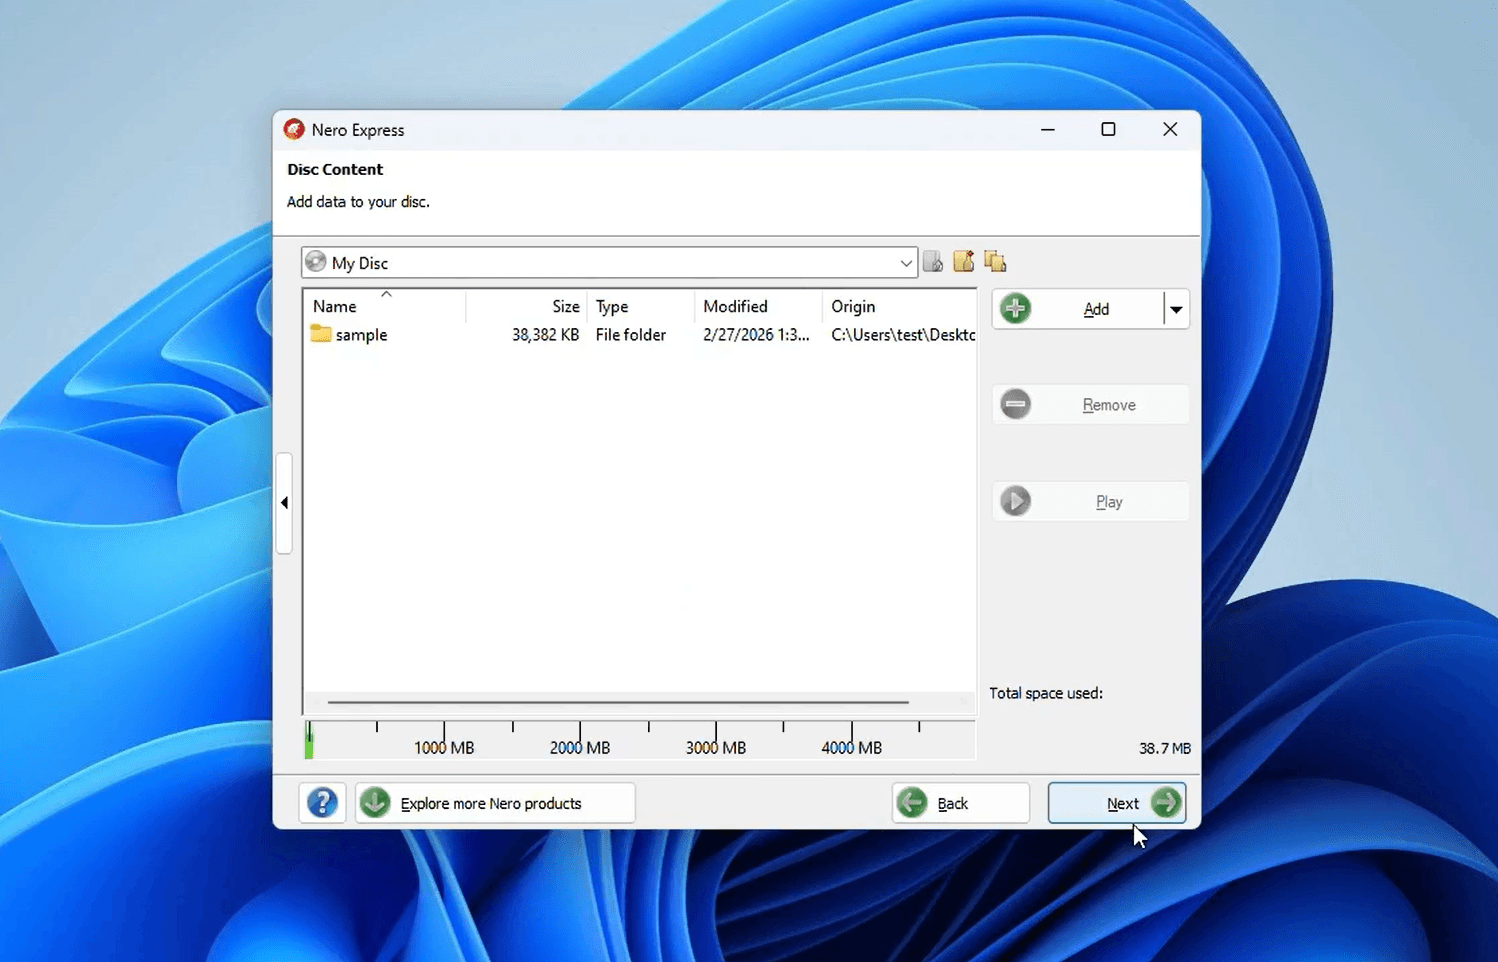Click the Play button
The width and height of the screenshot is (1498, 962).
click(1090, 501)
